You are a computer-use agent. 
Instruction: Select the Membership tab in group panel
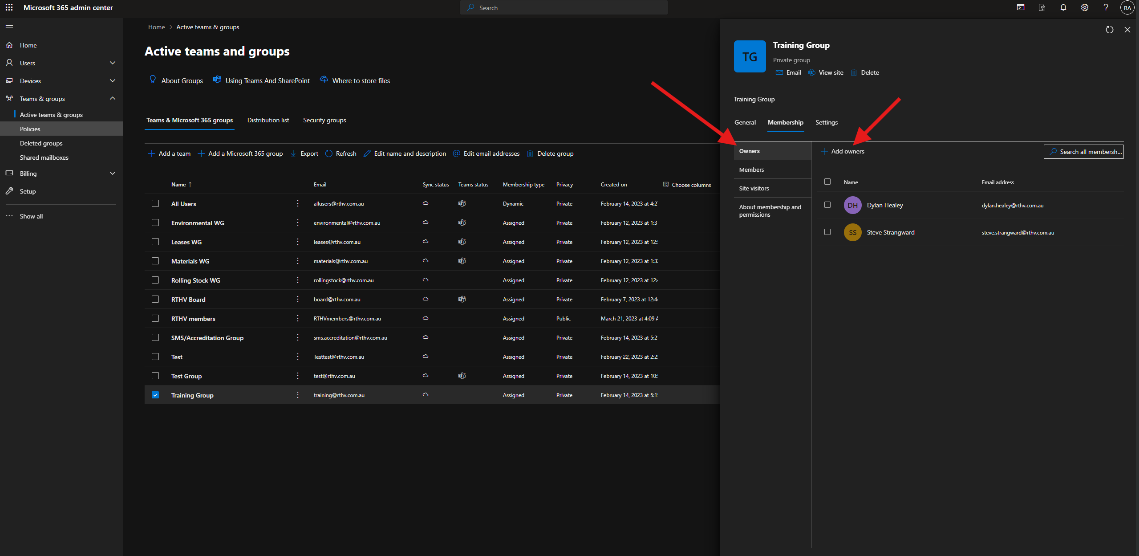[x=785, y=123]
